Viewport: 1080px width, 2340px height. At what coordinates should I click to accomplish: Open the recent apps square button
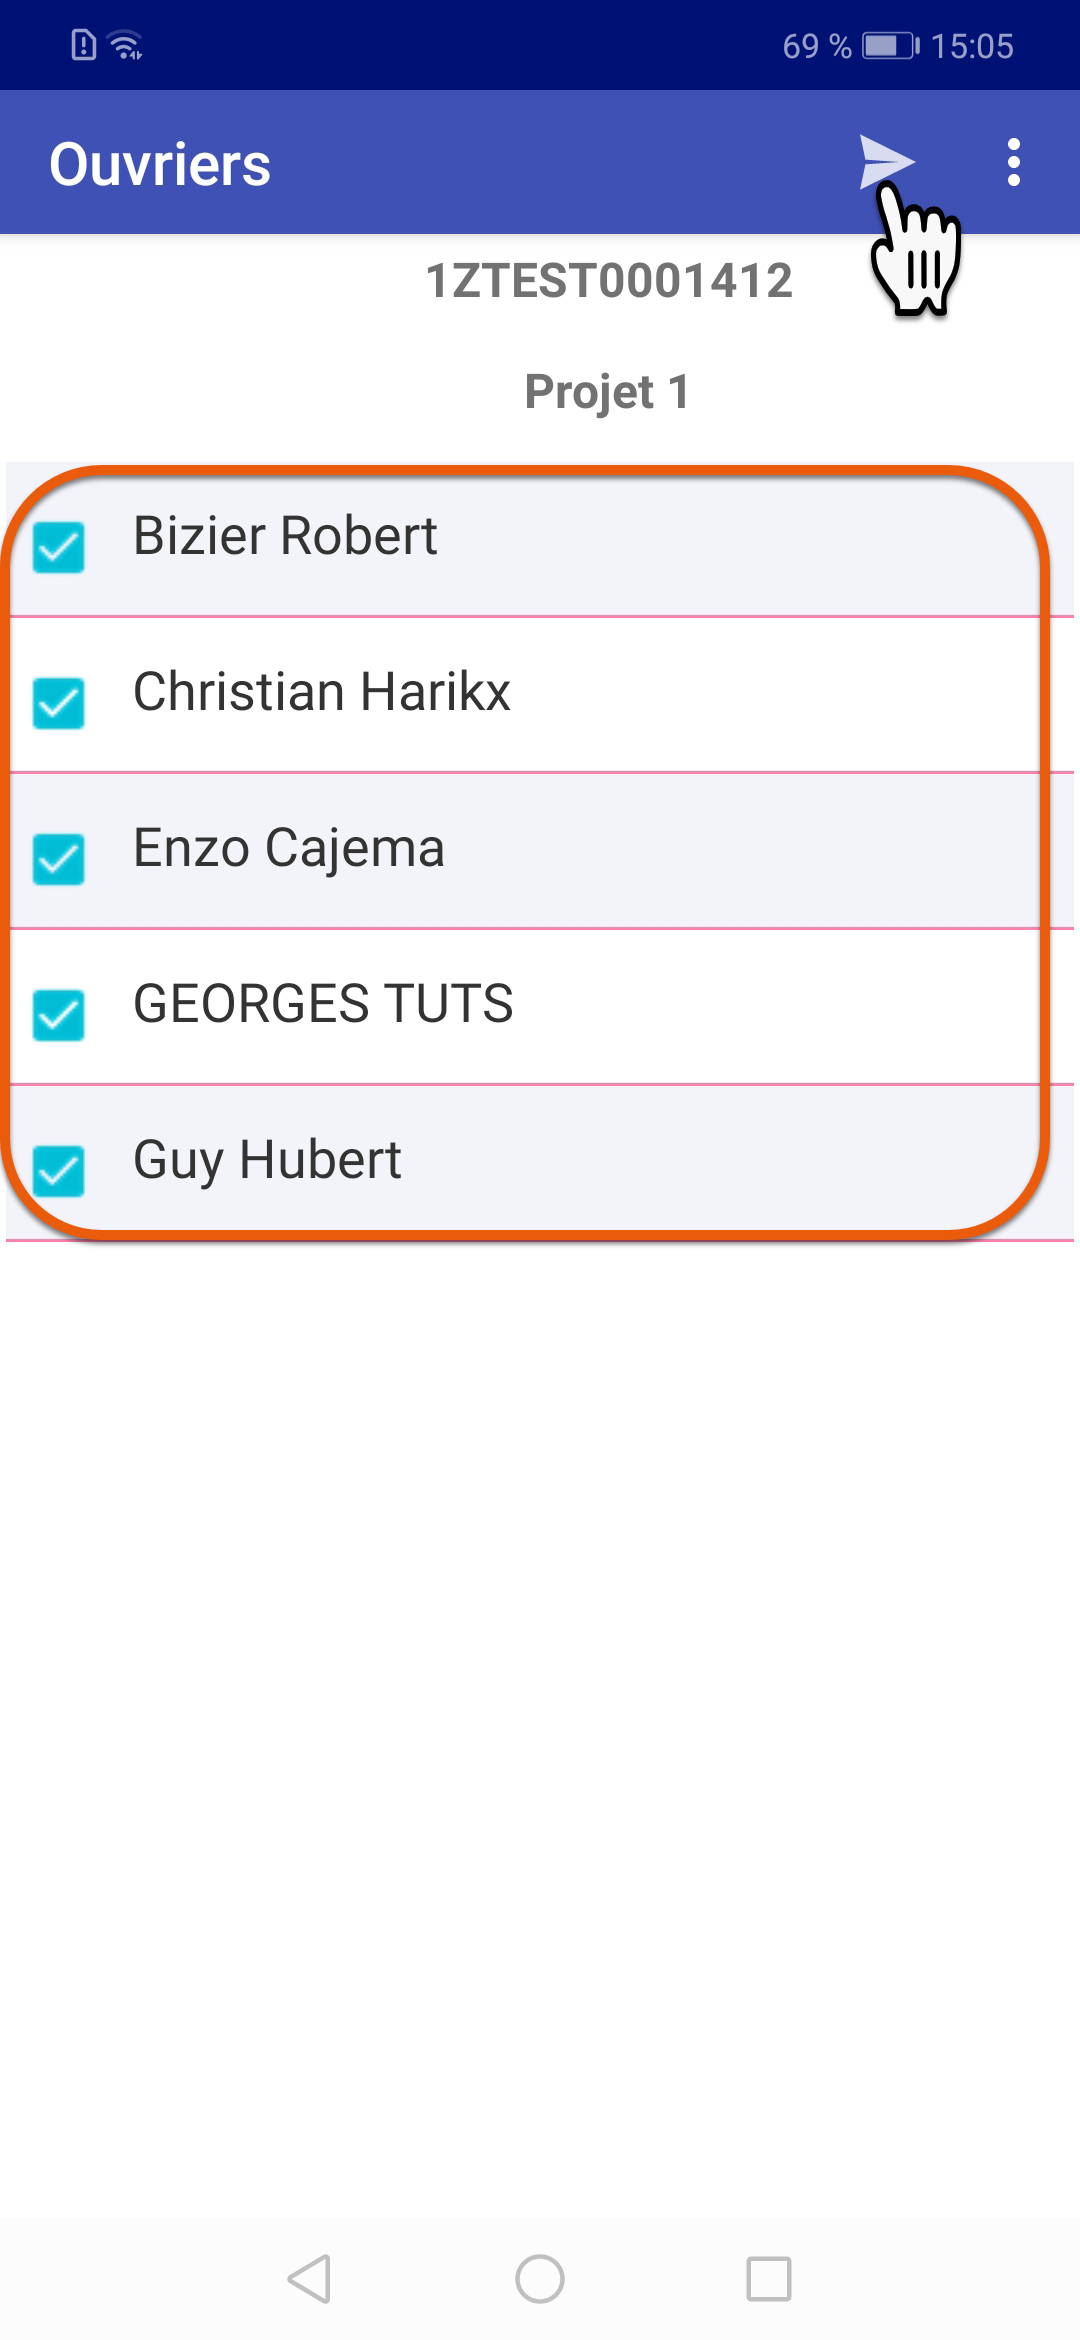[768, 2279]
